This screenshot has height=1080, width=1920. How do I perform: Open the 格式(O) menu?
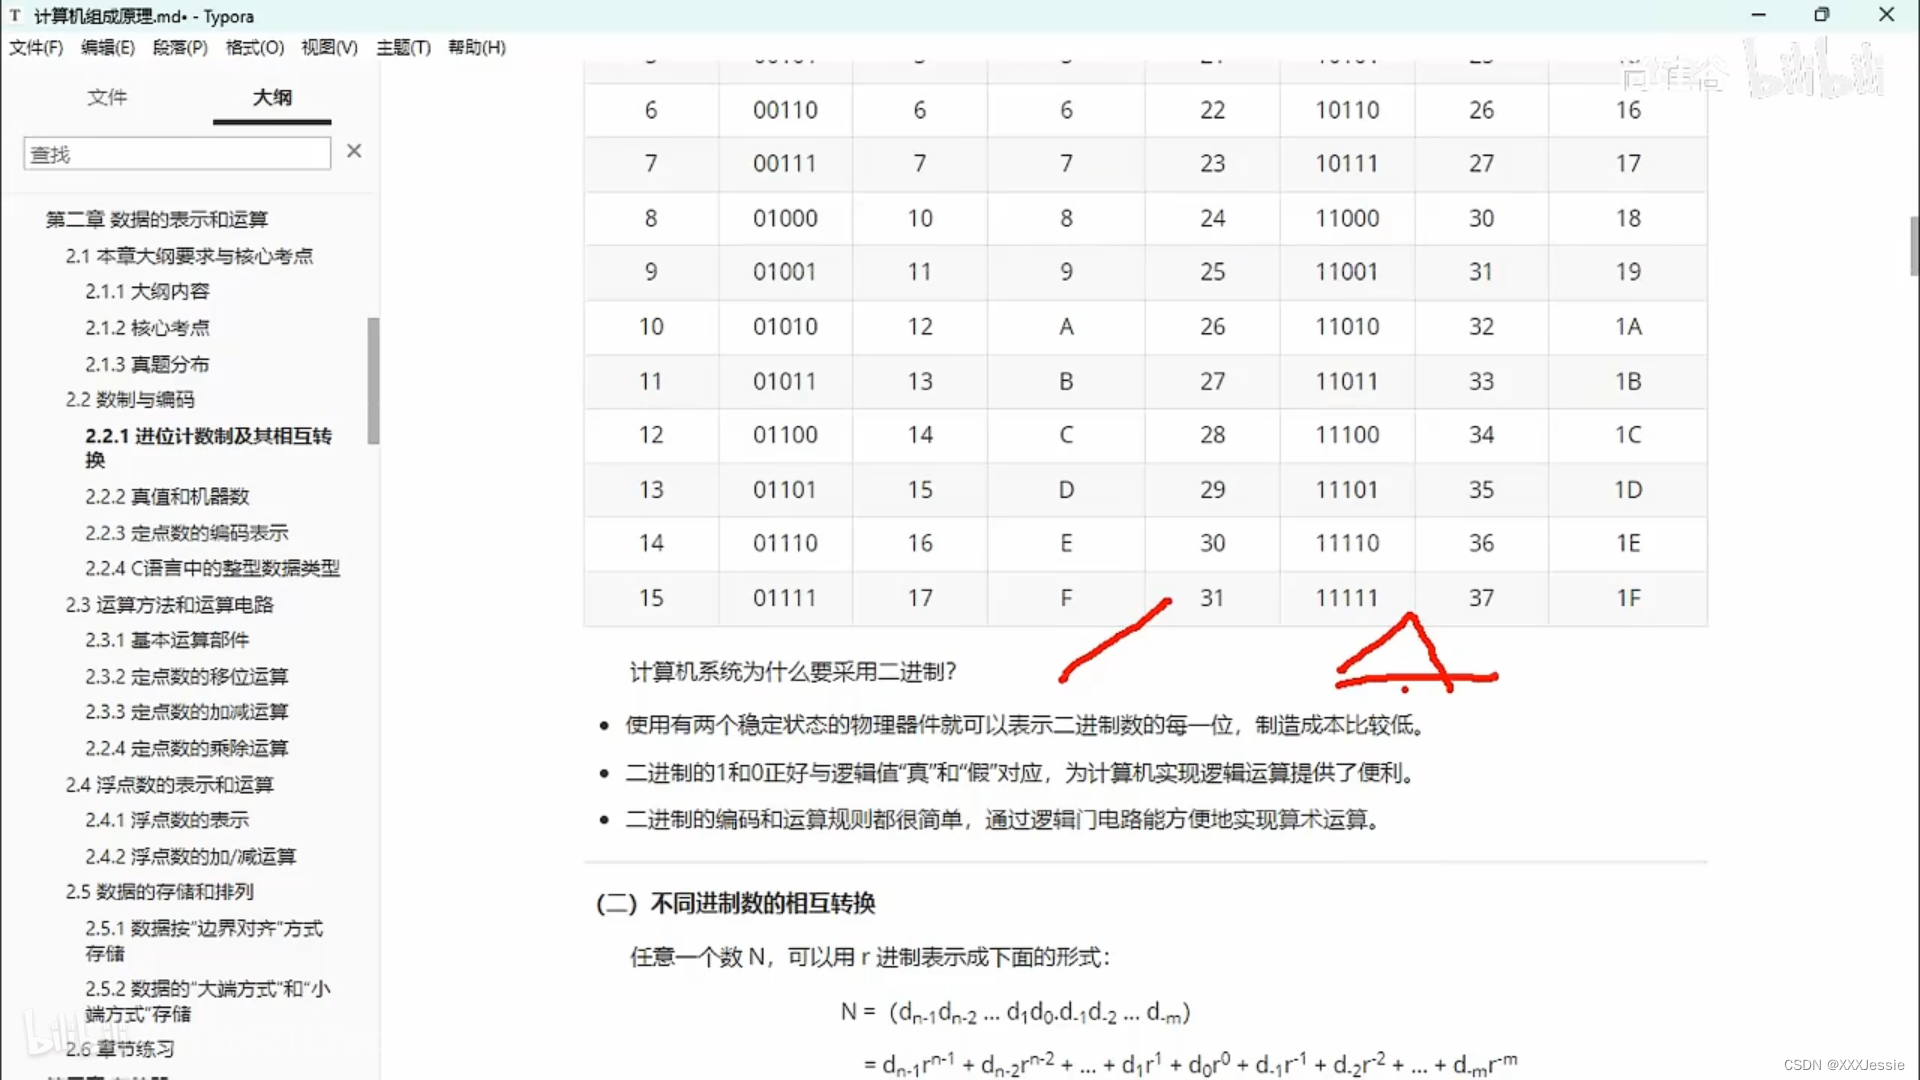[254, 47]
